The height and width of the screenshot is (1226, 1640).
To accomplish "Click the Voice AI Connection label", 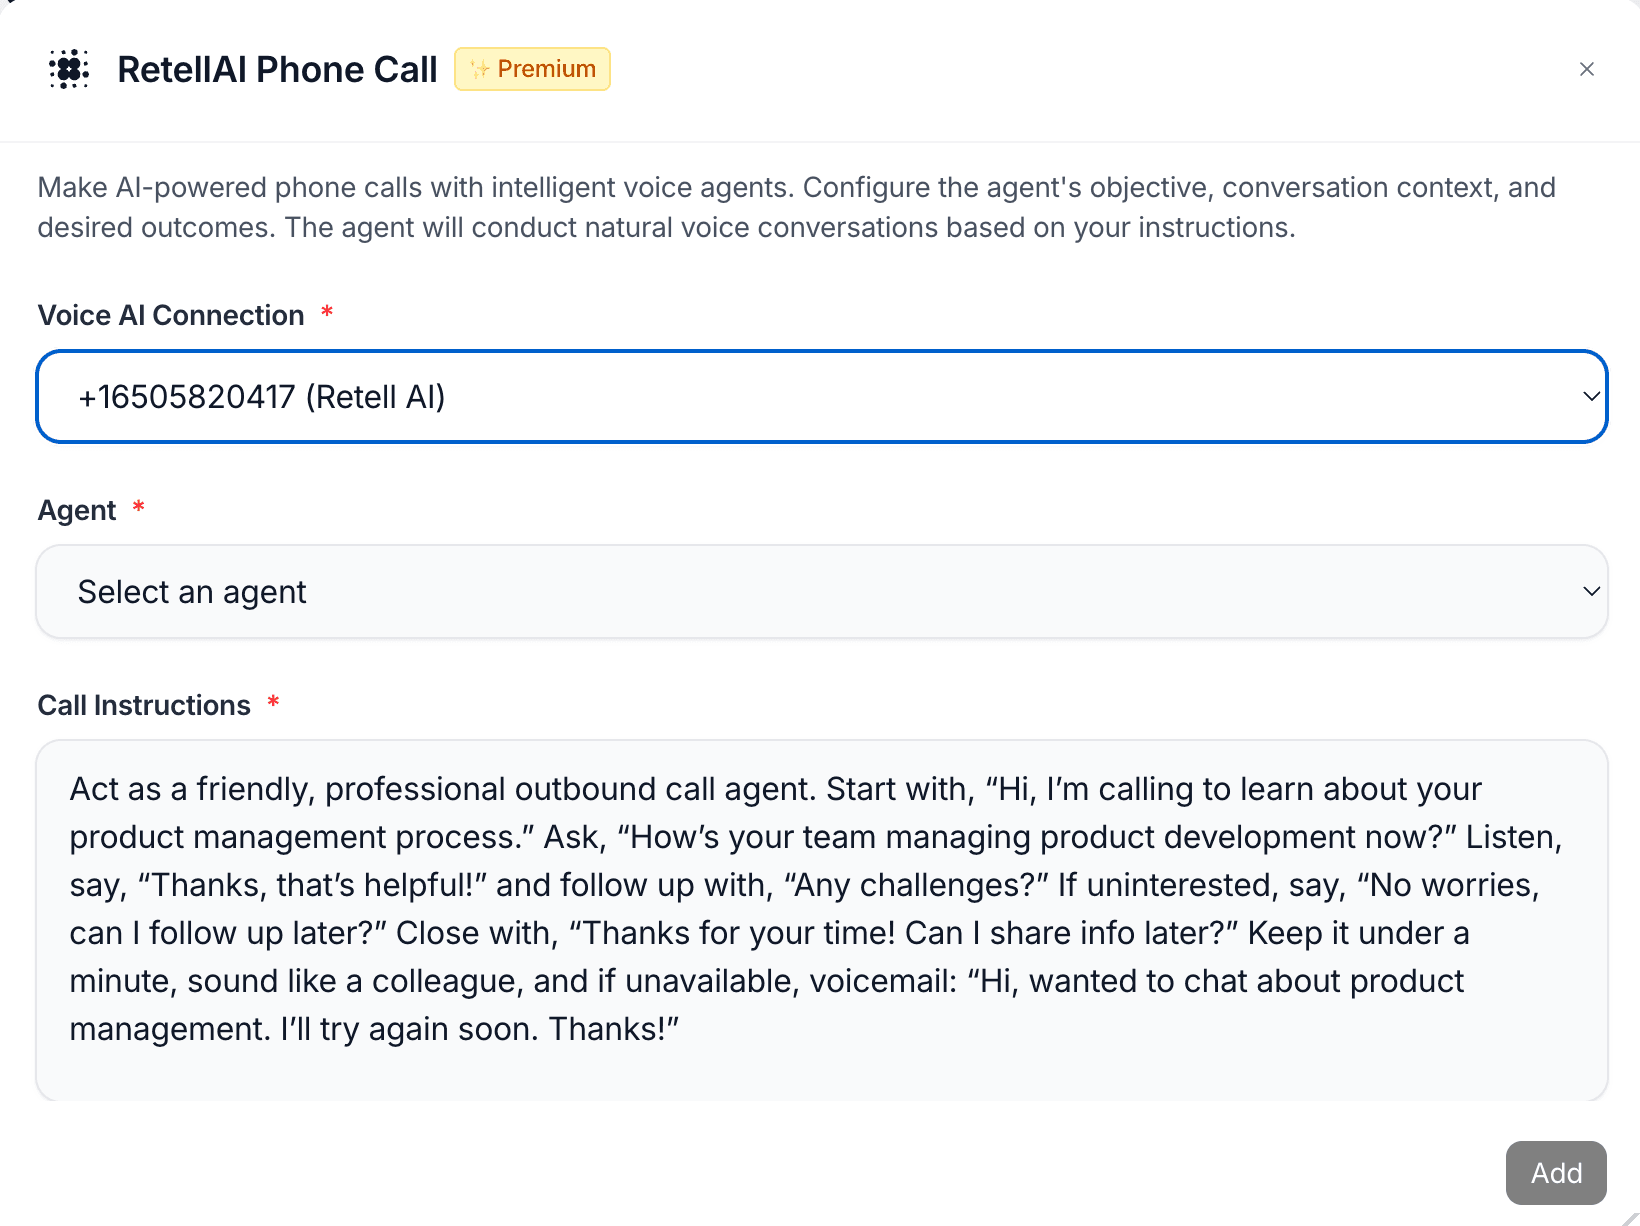I will pos(171,315).
